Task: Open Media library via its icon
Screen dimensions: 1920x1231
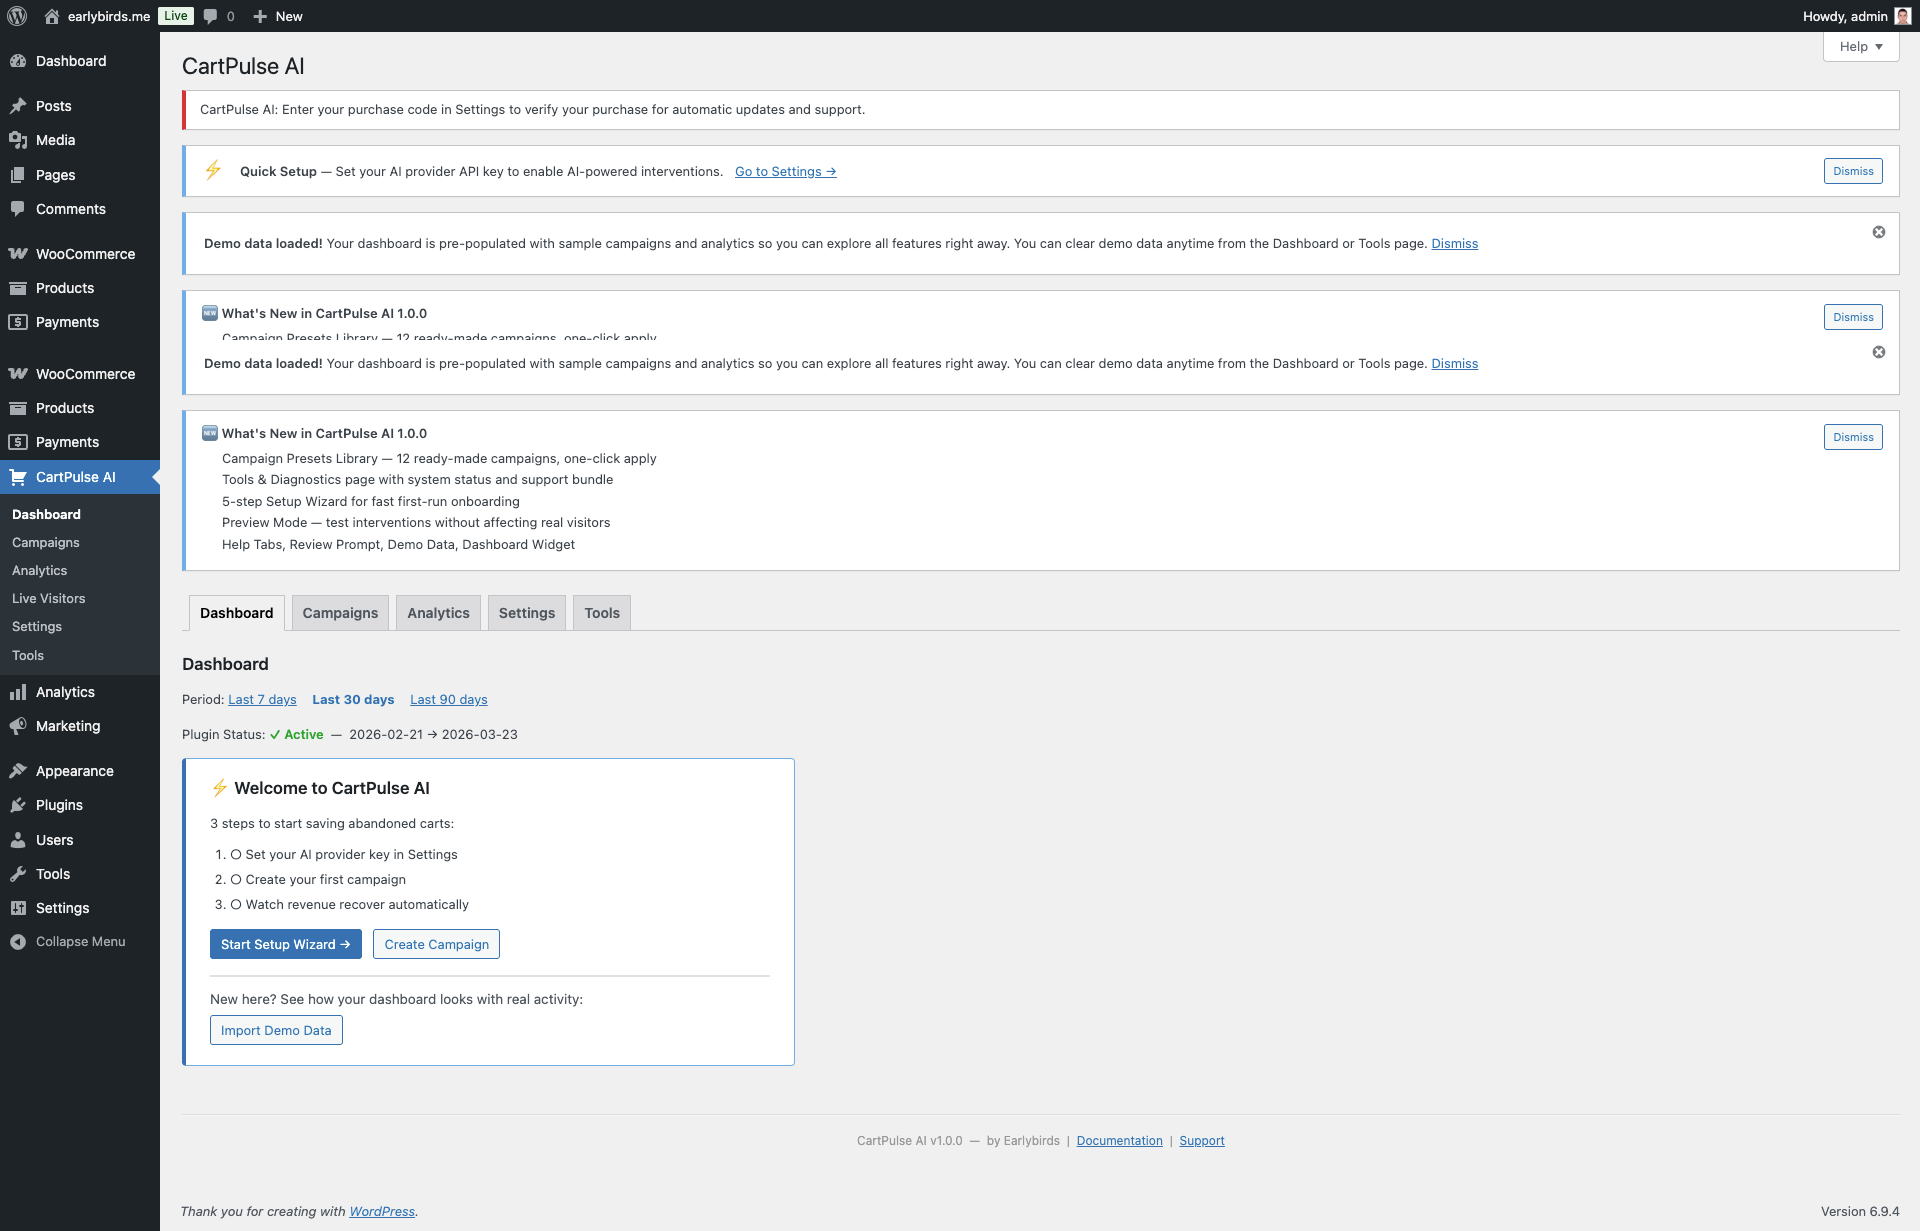Action: click(18, 140)
